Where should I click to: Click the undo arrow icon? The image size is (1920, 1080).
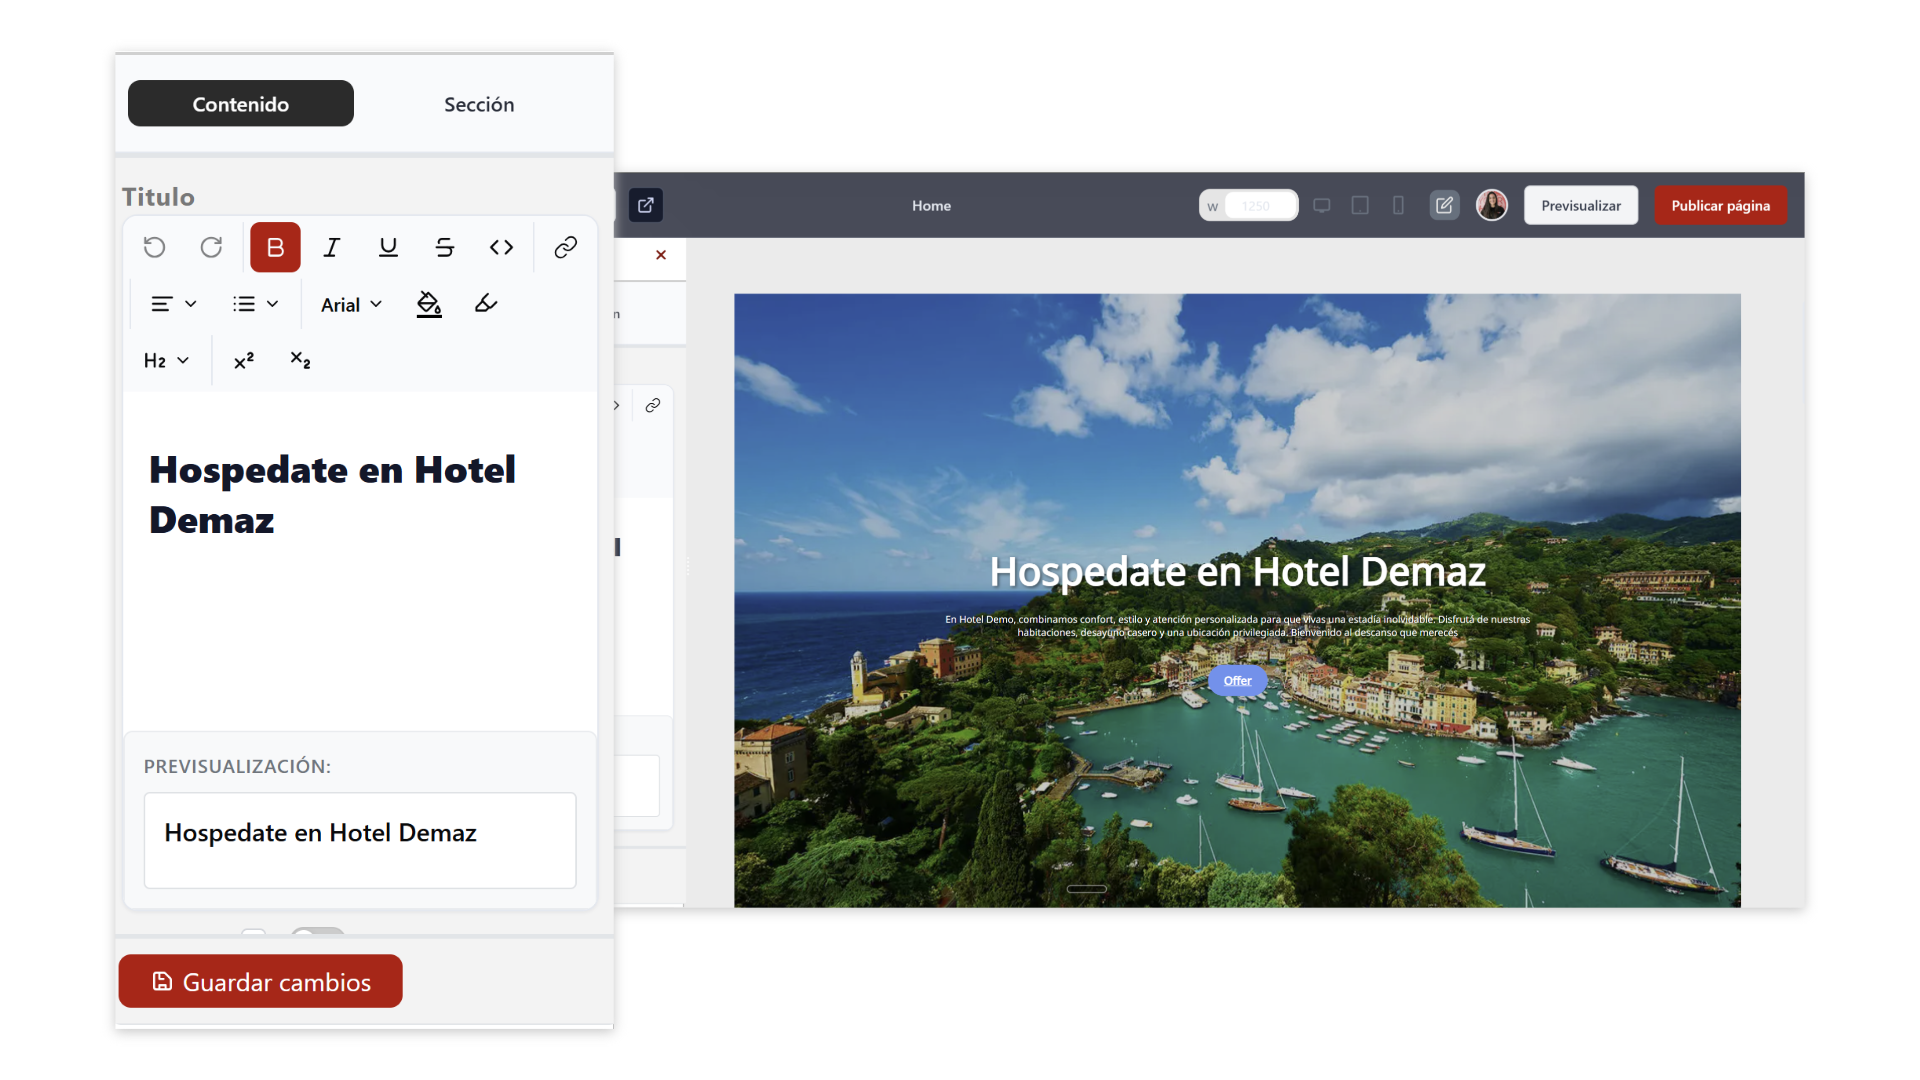tap(154, 247)
